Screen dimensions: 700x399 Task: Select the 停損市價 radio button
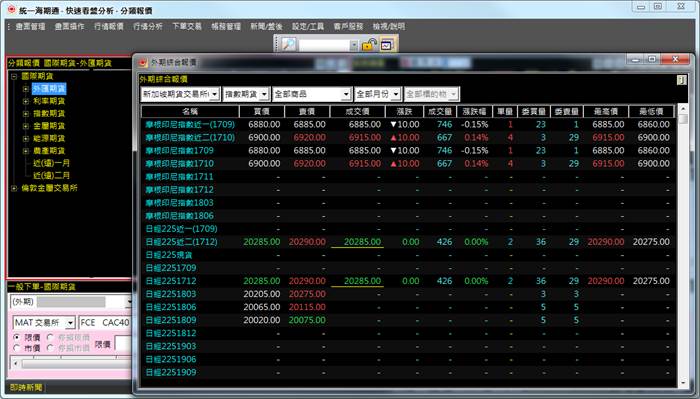pos(50,348)
